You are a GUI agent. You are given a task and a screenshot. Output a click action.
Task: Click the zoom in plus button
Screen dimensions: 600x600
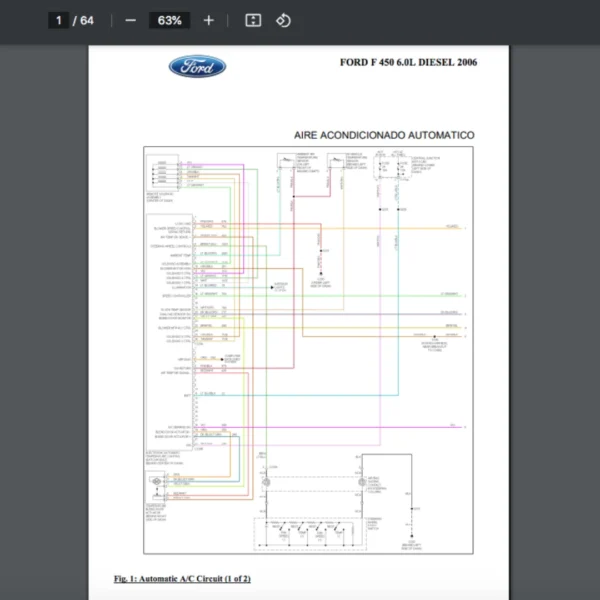pyautogui.click(x=209, y=20)
